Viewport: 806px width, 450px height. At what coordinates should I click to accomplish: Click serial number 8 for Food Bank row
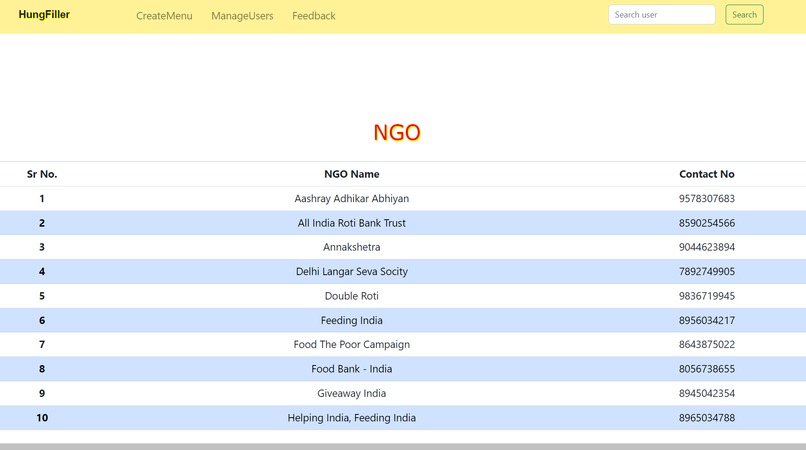coord(42,369)
